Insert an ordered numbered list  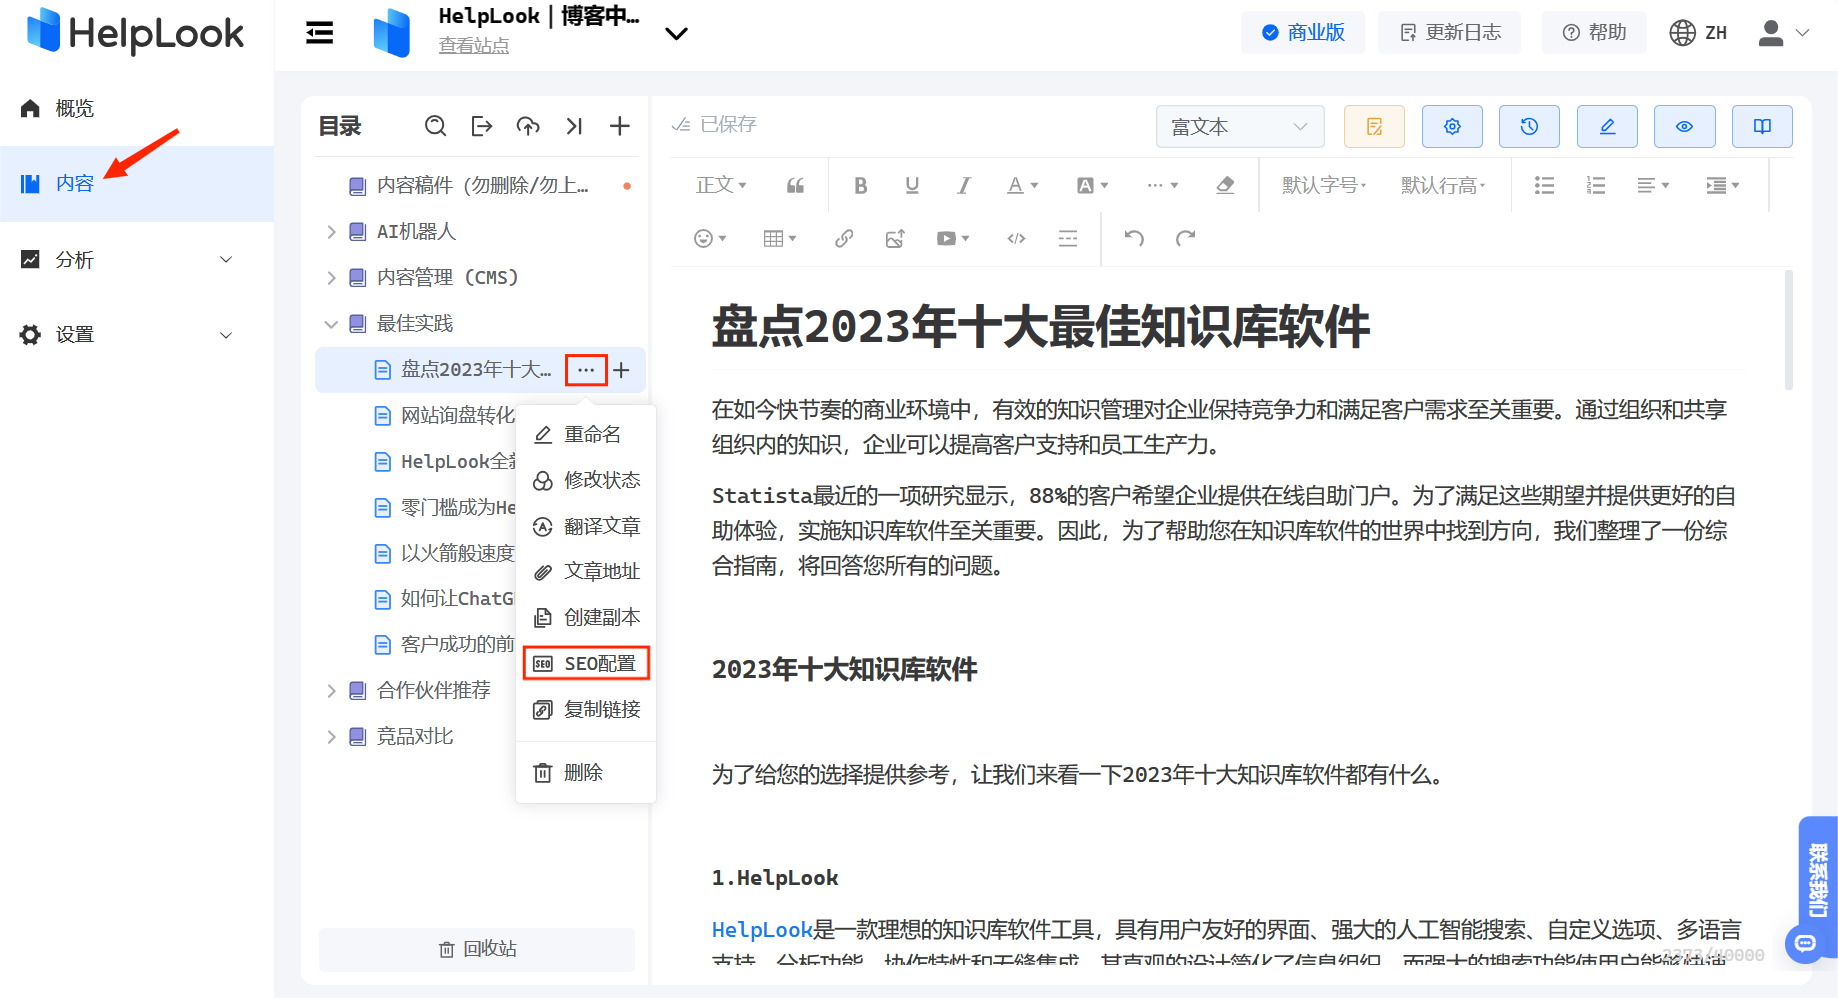[1596, 185]
